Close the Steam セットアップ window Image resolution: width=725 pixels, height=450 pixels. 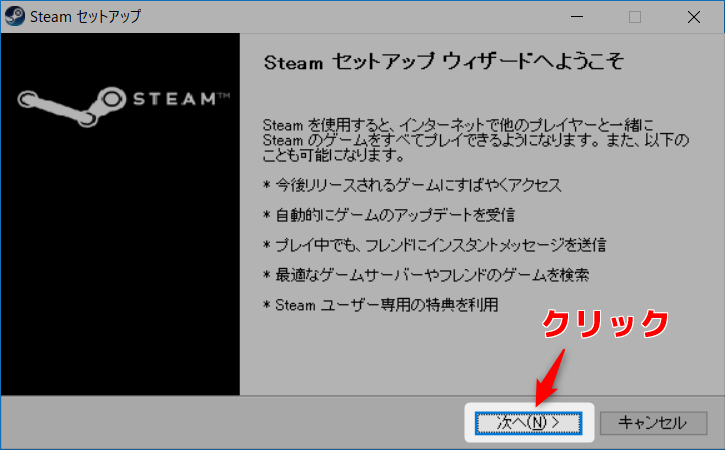pos(694,17)
